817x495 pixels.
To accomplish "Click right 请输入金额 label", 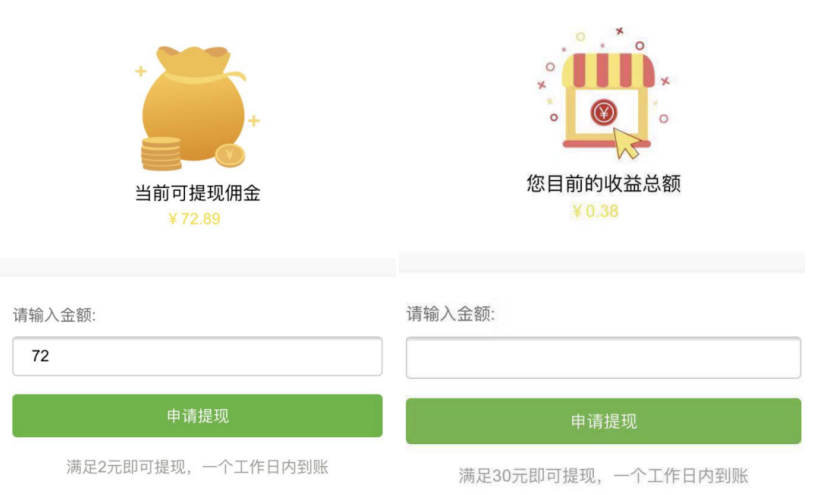I will tap(451, 314).
